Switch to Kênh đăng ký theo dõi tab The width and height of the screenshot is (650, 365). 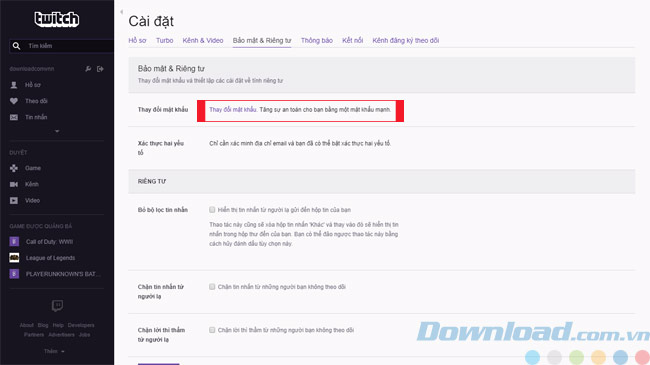pyautogui.click(x=405, y=40)
